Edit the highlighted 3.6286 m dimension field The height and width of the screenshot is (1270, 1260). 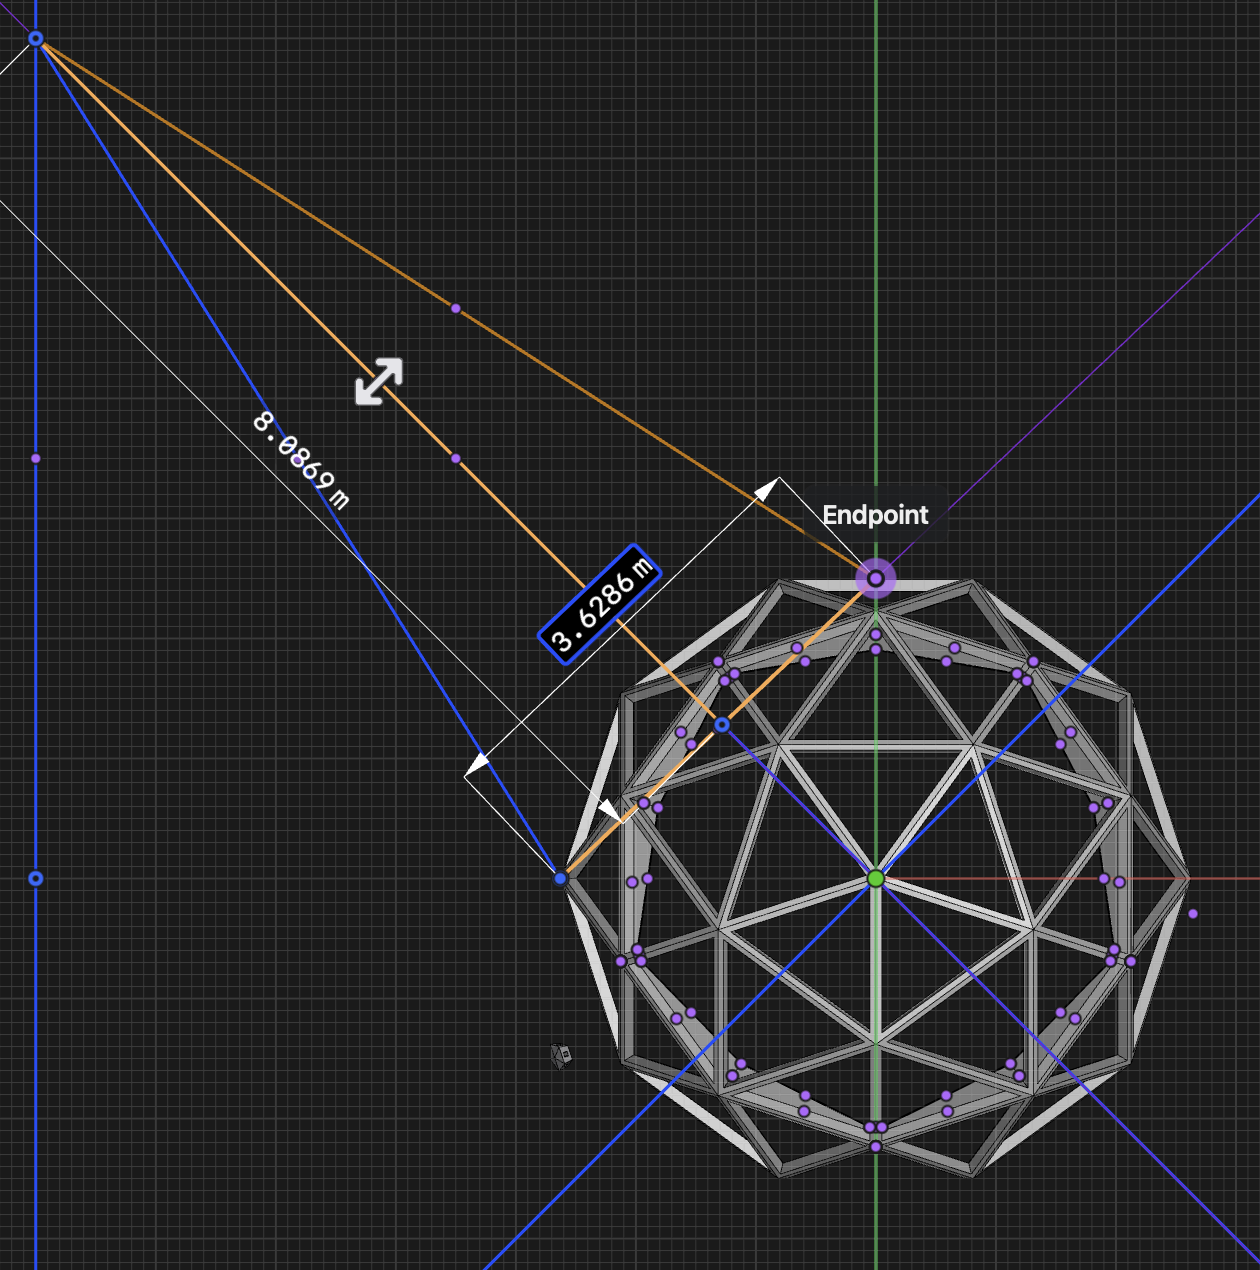pos(600,605)
